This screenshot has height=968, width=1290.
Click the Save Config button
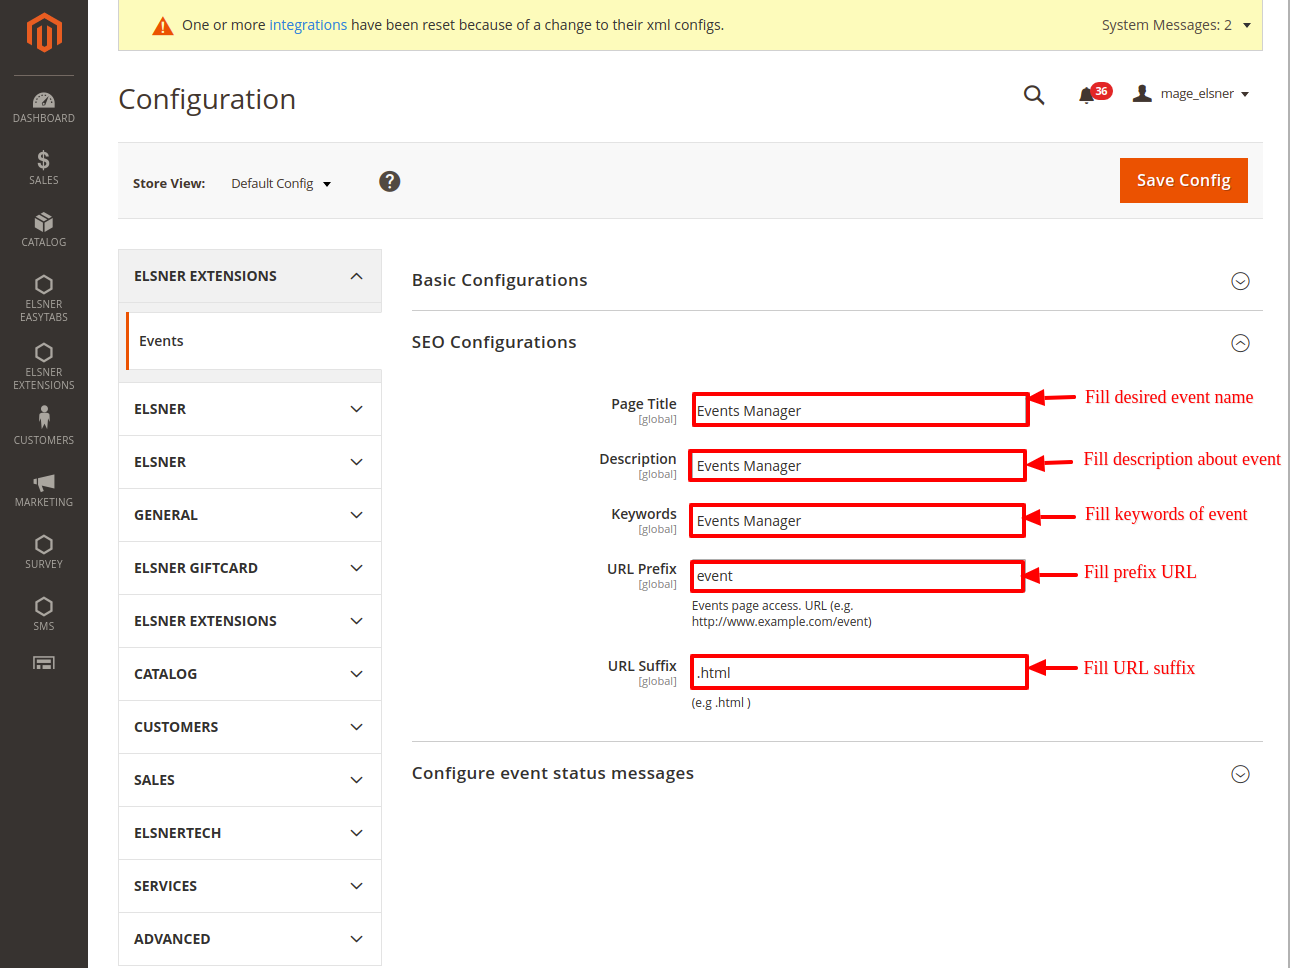point(1183,180)
